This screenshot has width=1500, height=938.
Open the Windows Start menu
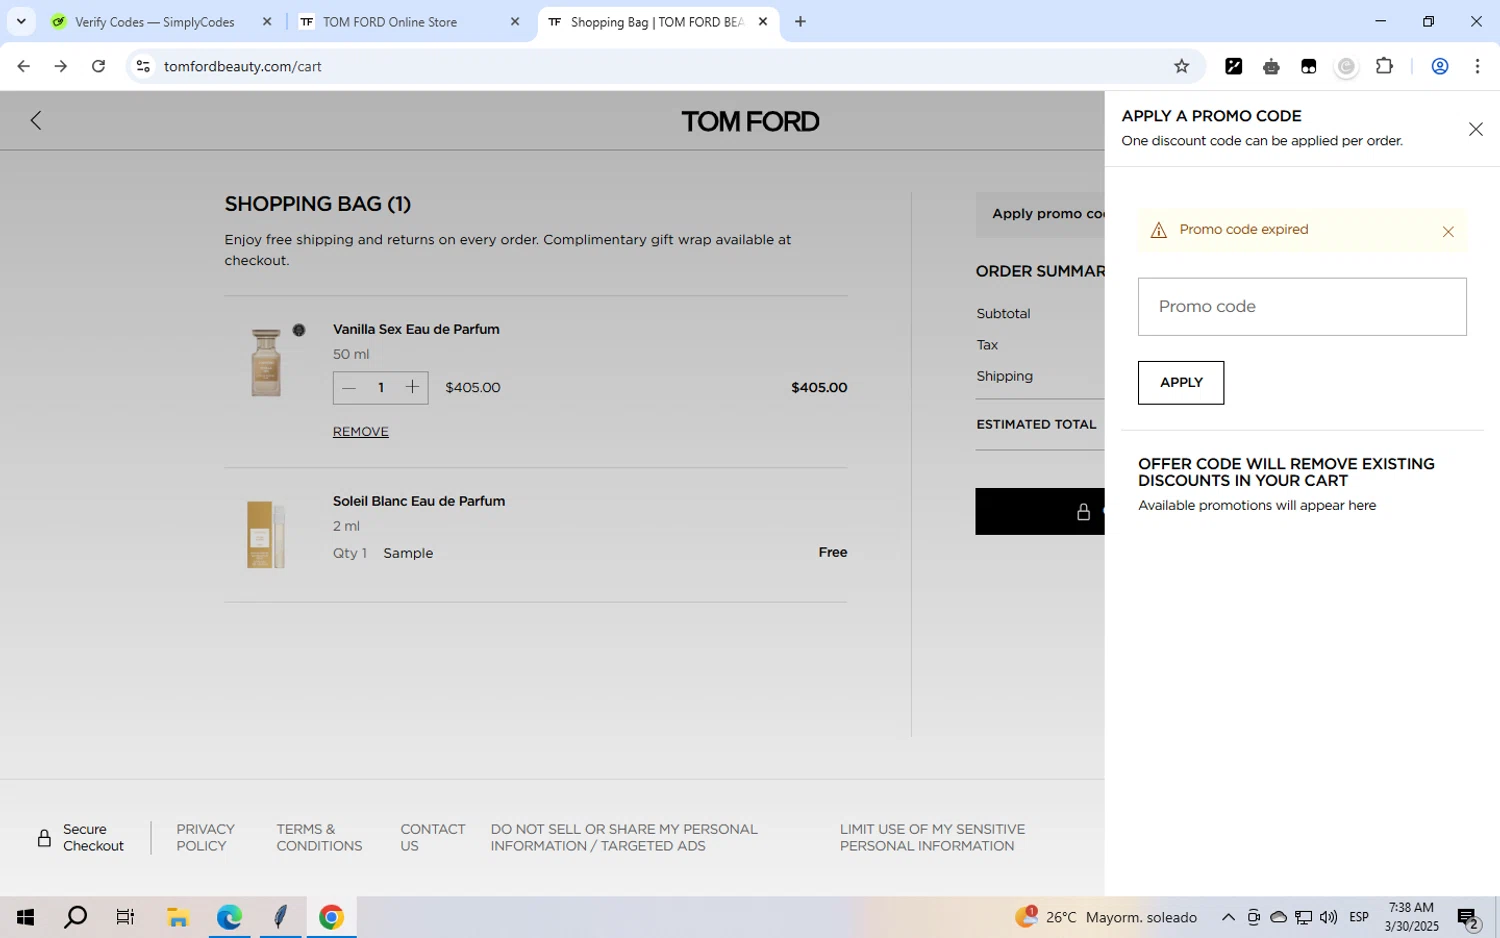coord(25,917)
